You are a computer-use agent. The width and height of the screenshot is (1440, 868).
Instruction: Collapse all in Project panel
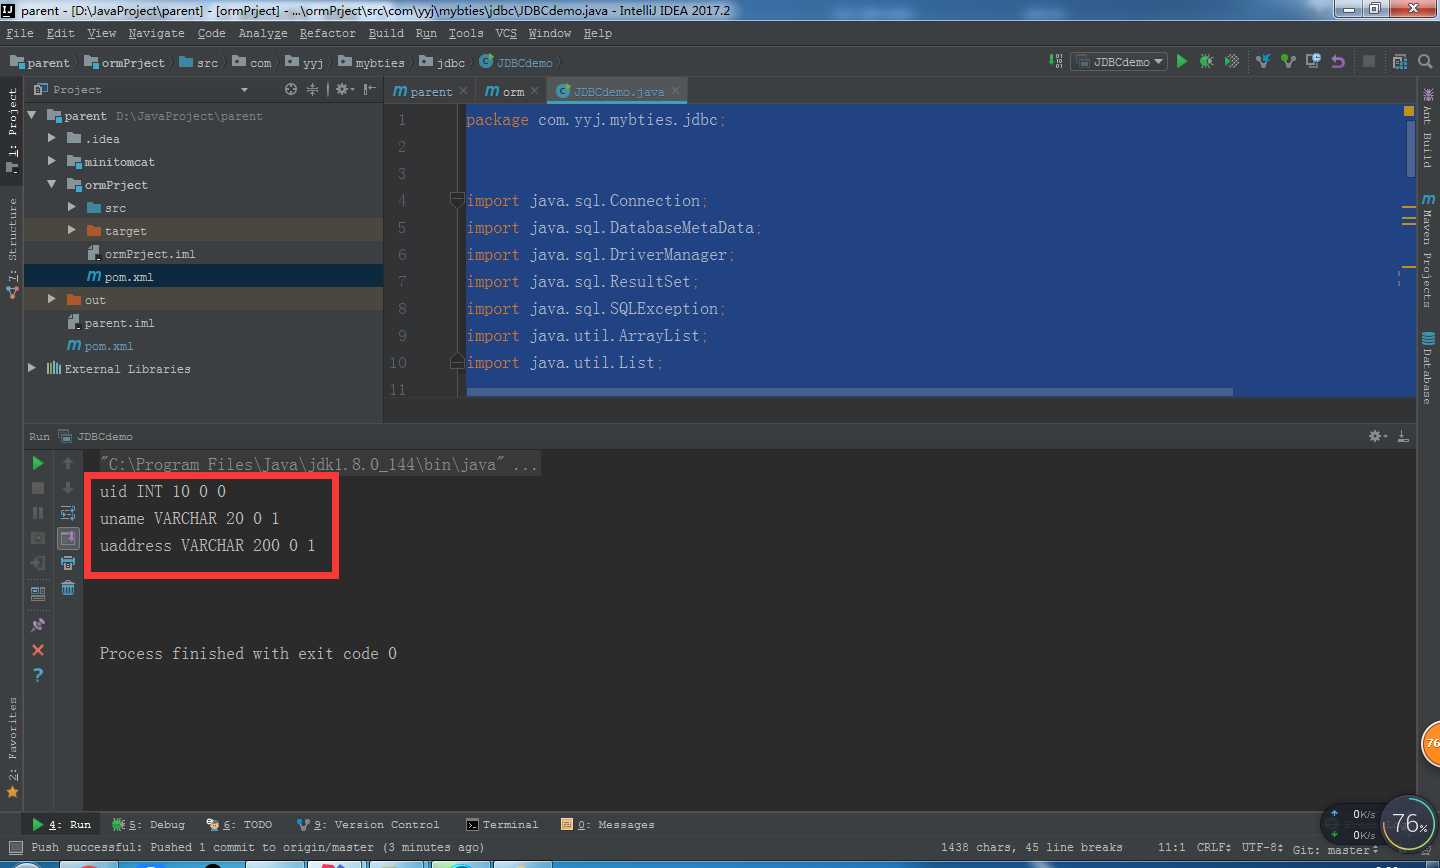click(x=312, y=89)
